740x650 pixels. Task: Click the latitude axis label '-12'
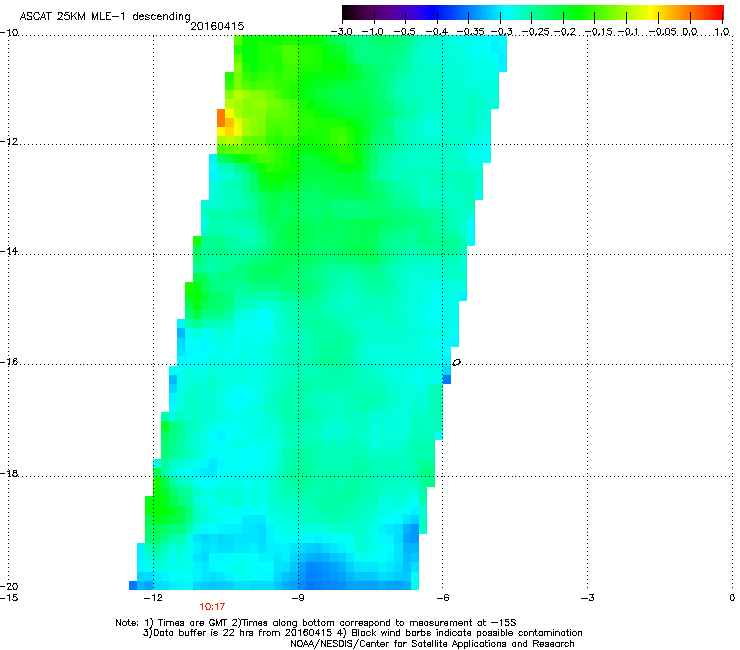click(9, 142)
